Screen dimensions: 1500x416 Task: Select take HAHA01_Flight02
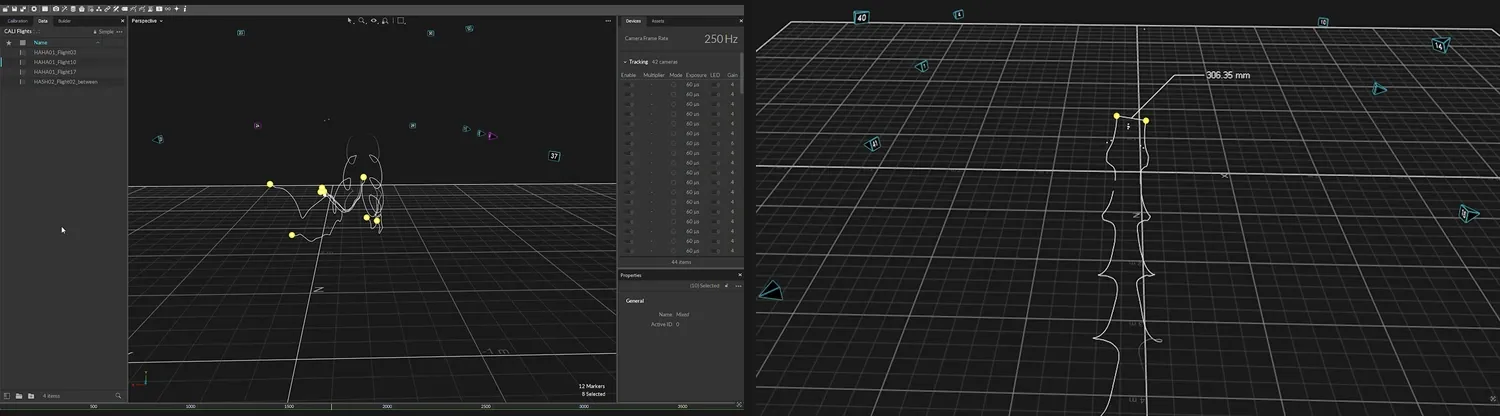55,52
